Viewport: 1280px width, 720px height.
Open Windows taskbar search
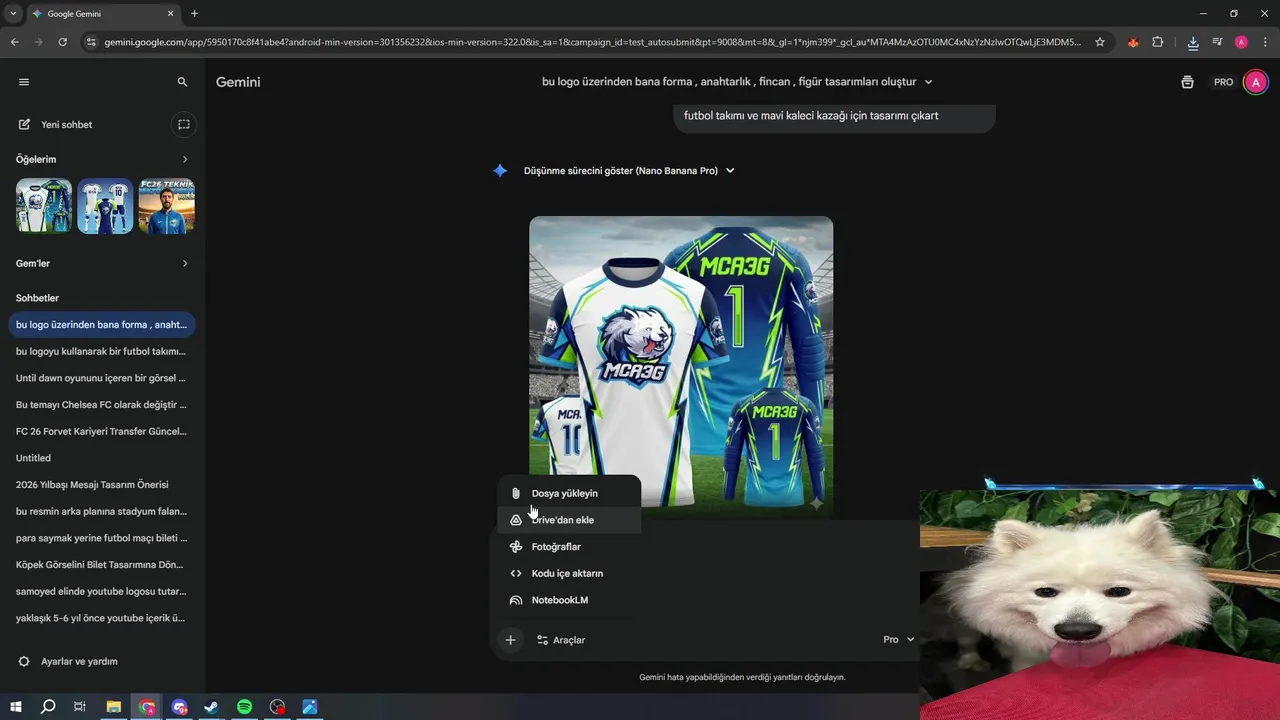(x=48, y=707)
